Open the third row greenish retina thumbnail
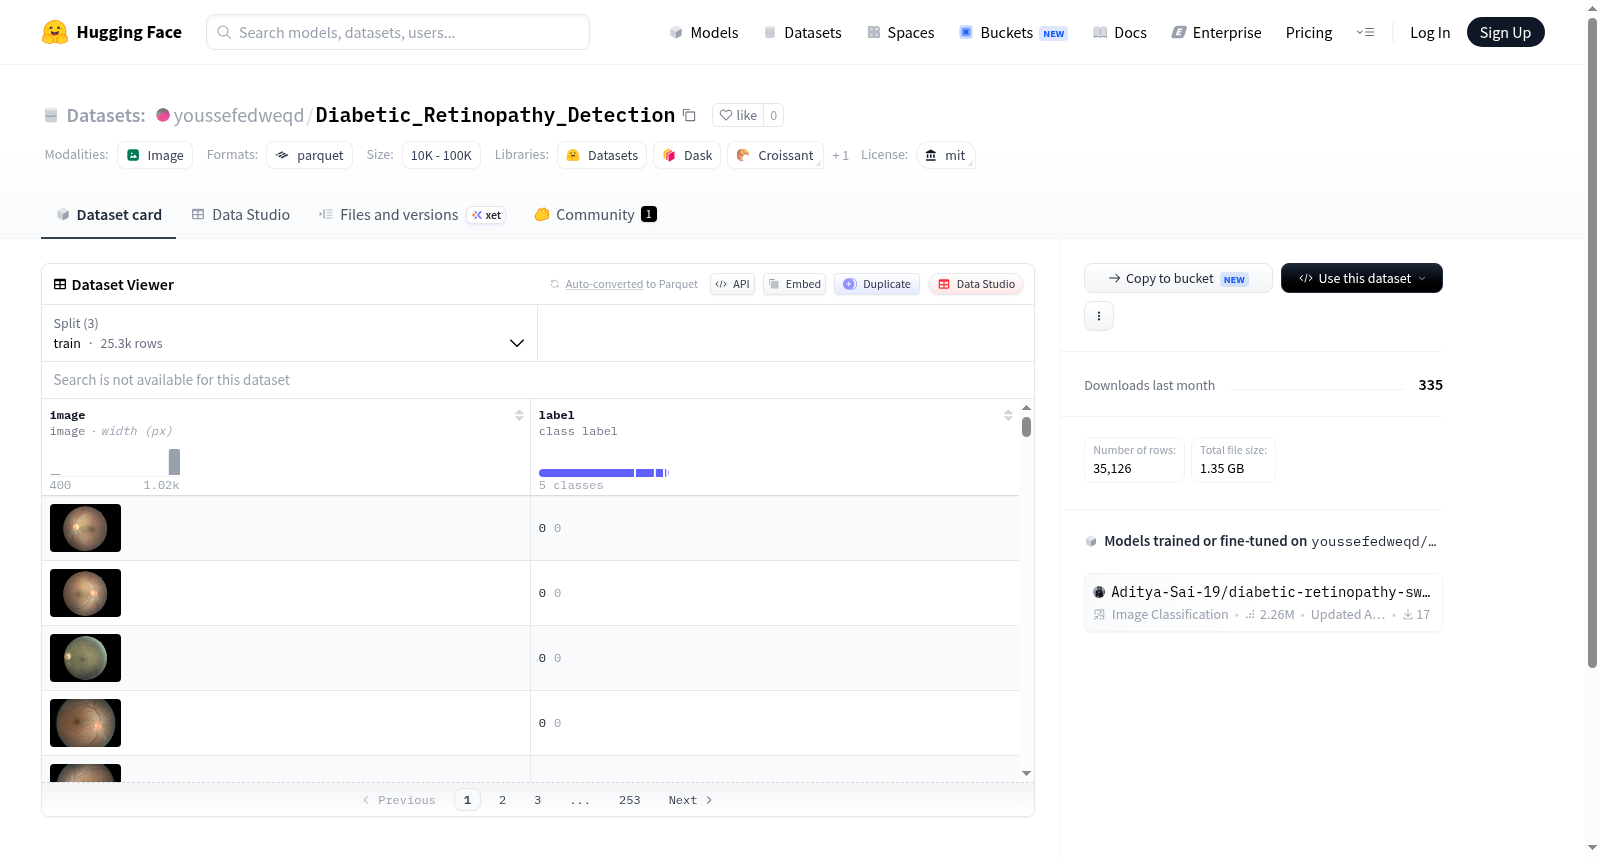 (85, 658)
